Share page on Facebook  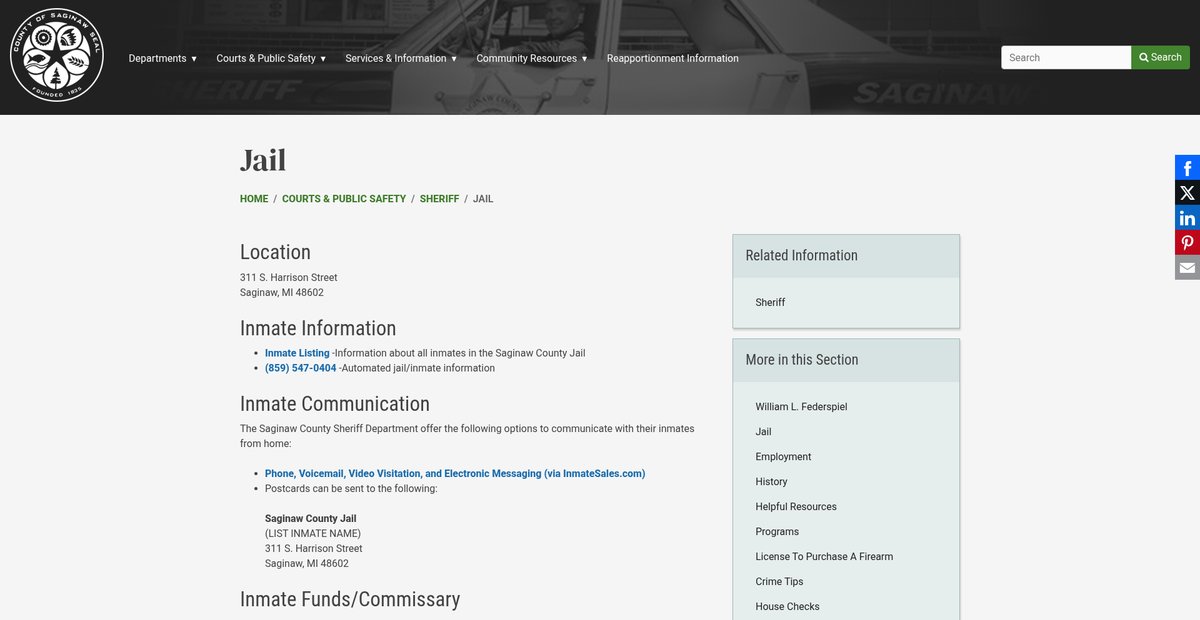tap(1187, 168)
